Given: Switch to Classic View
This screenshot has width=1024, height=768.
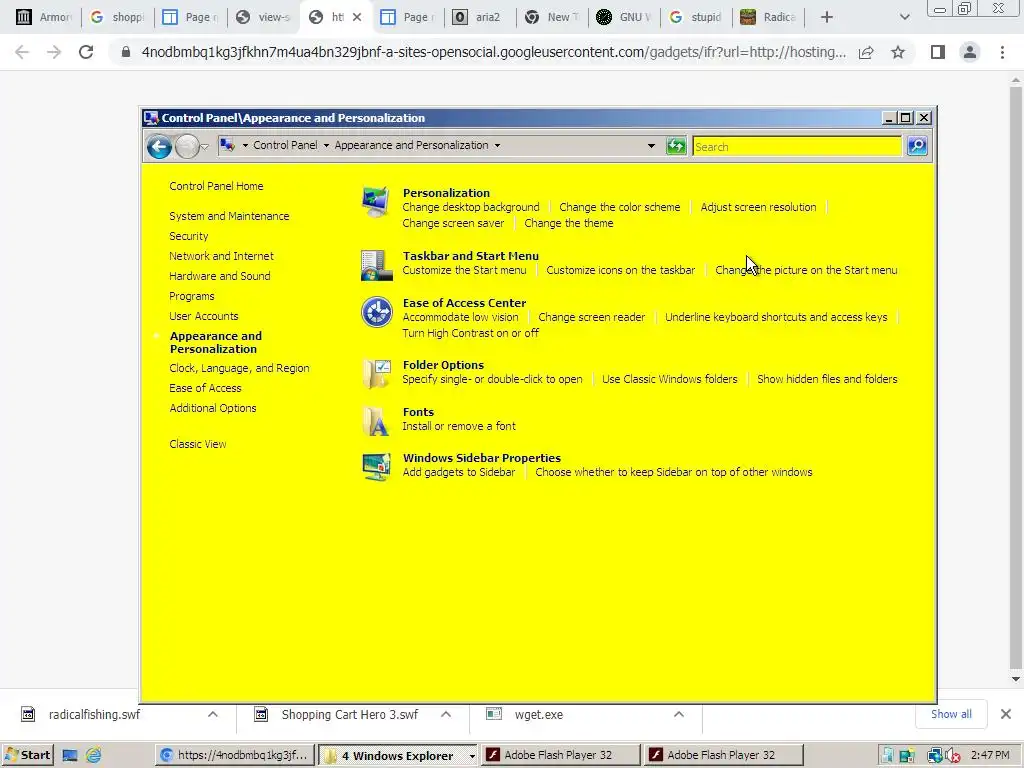Looking at the screenshot, I should click(x=198, y=444).
